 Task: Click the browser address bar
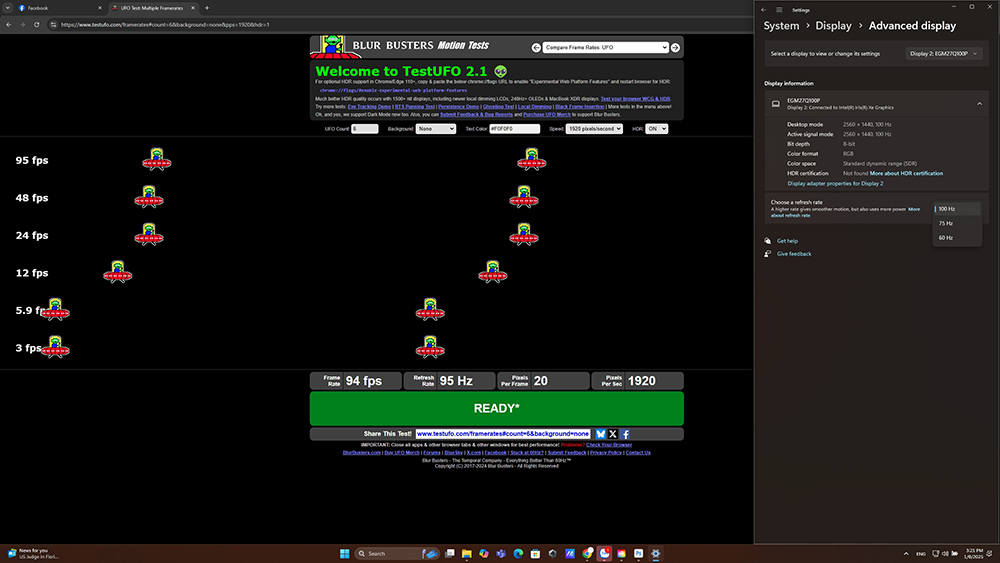[x=402, y=25]
